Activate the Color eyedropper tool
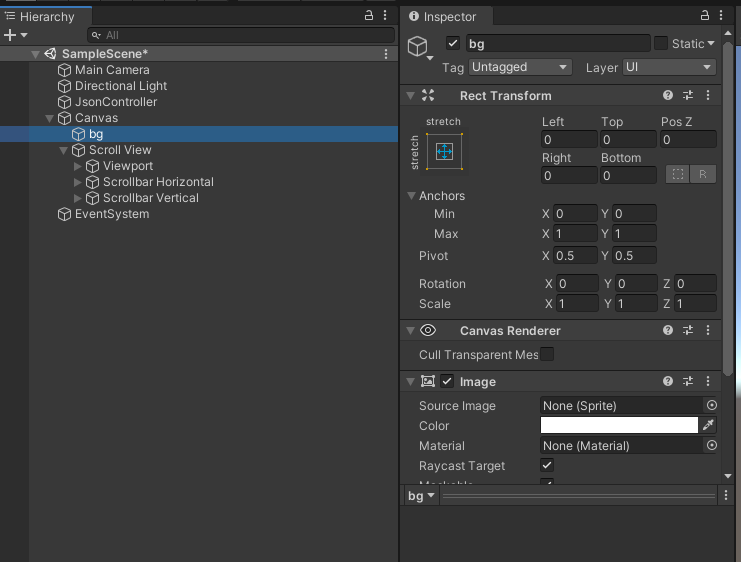The image size is (741, 562). click(x=708, y=425)
